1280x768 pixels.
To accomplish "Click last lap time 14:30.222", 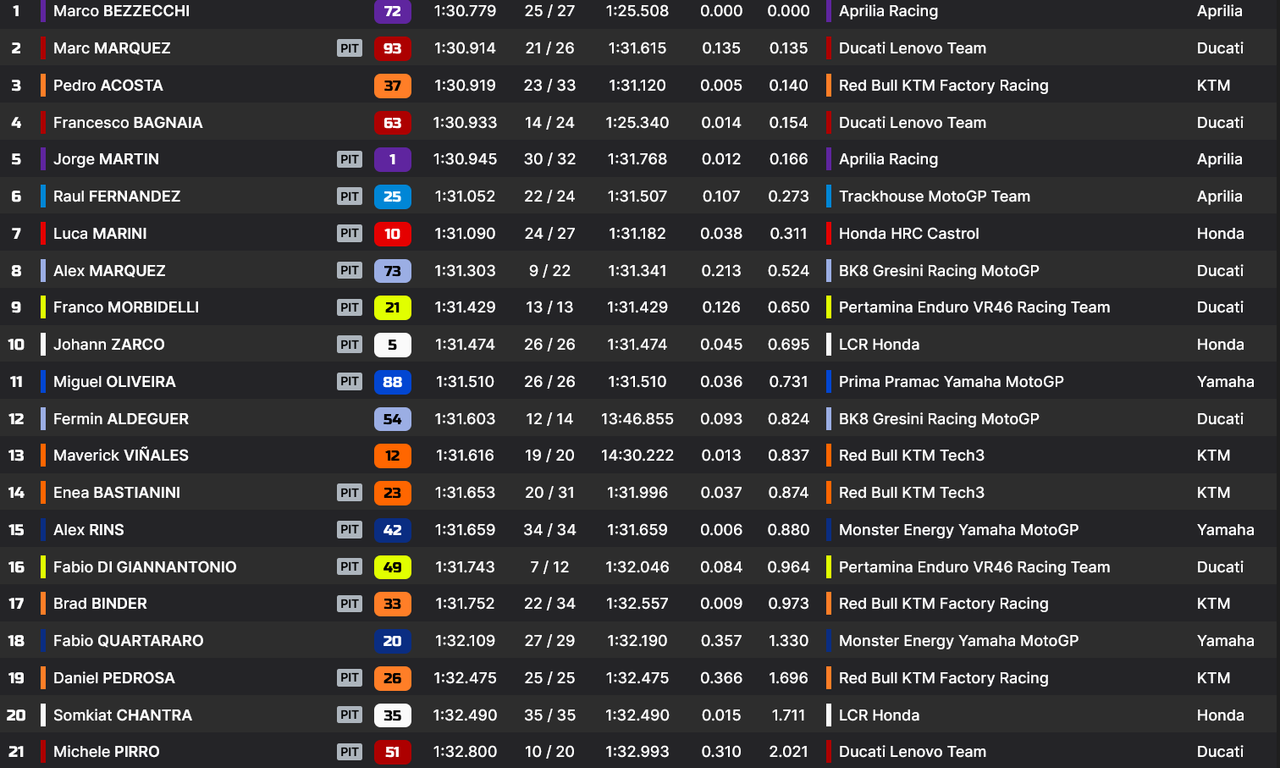I will click(x=637, y=455).
